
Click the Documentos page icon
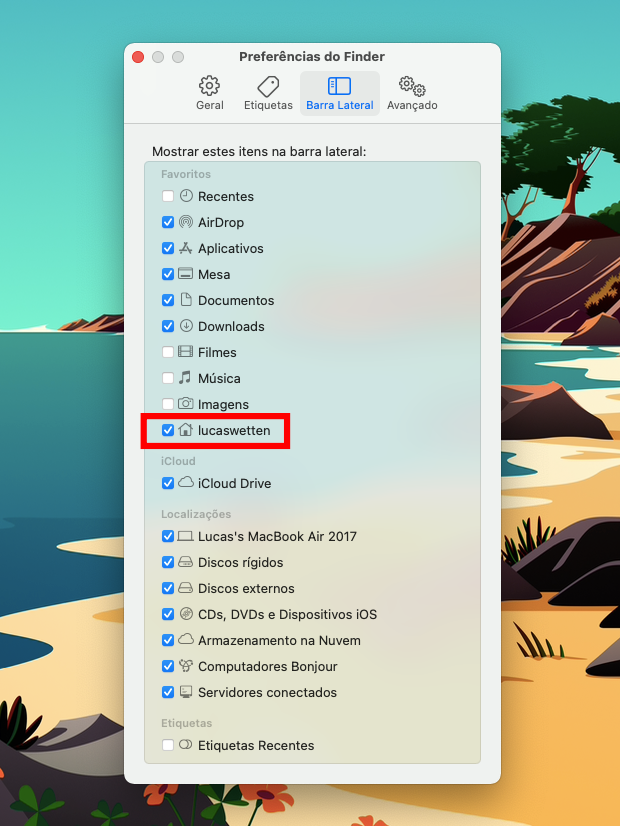[x=186, y=299]
